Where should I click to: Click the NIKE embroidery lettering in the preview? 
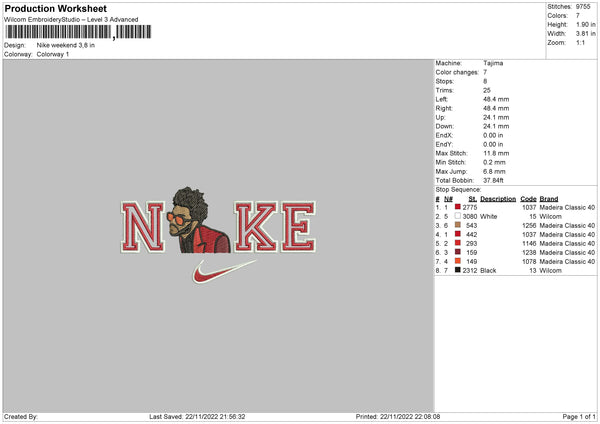point(218,227)
